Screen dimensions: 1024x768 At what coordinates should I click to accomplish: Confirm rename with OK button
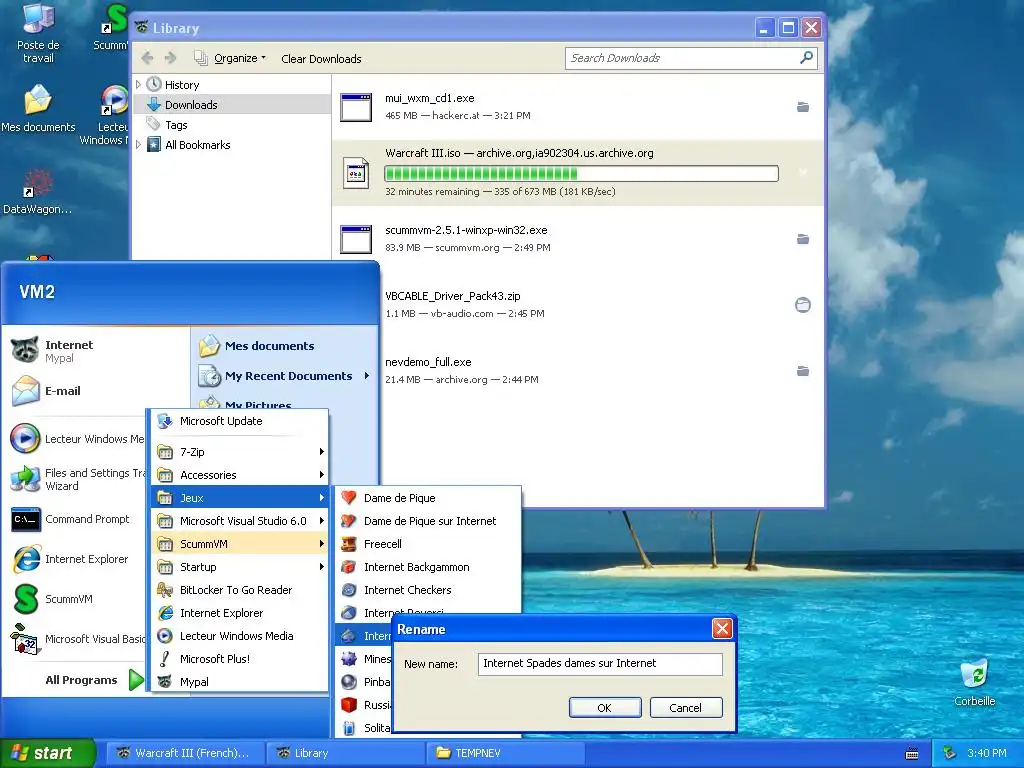point(605,707)
